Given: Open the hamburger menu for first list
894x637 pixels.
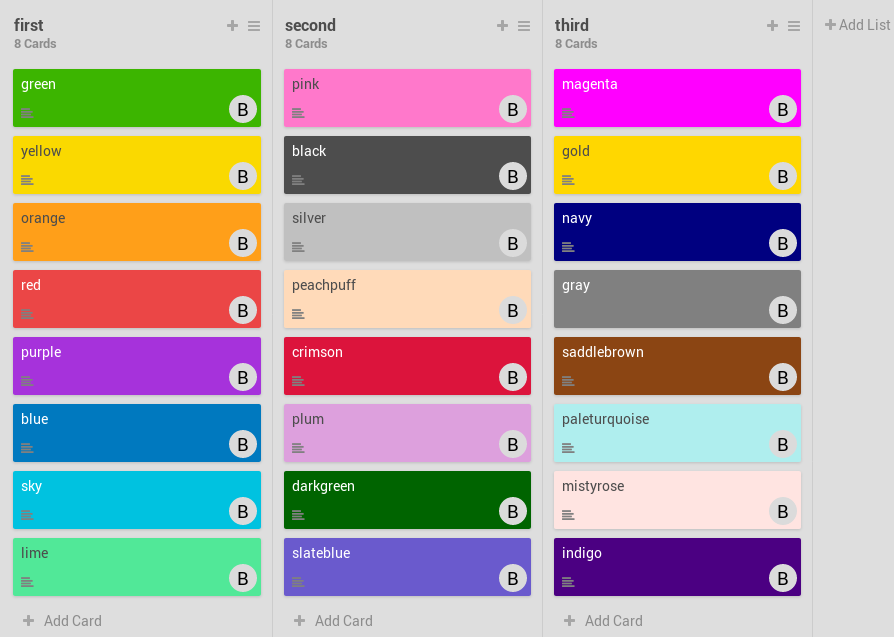Looking at the screenshot, I should tap(254, 26).
